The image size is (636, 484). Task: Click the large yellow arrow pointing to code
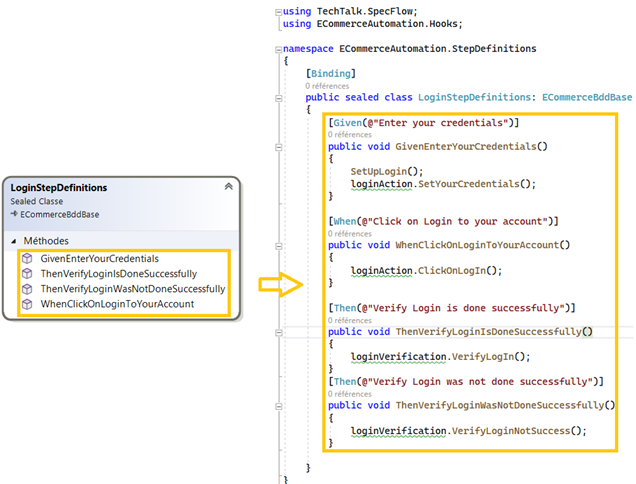click(280, 286)
